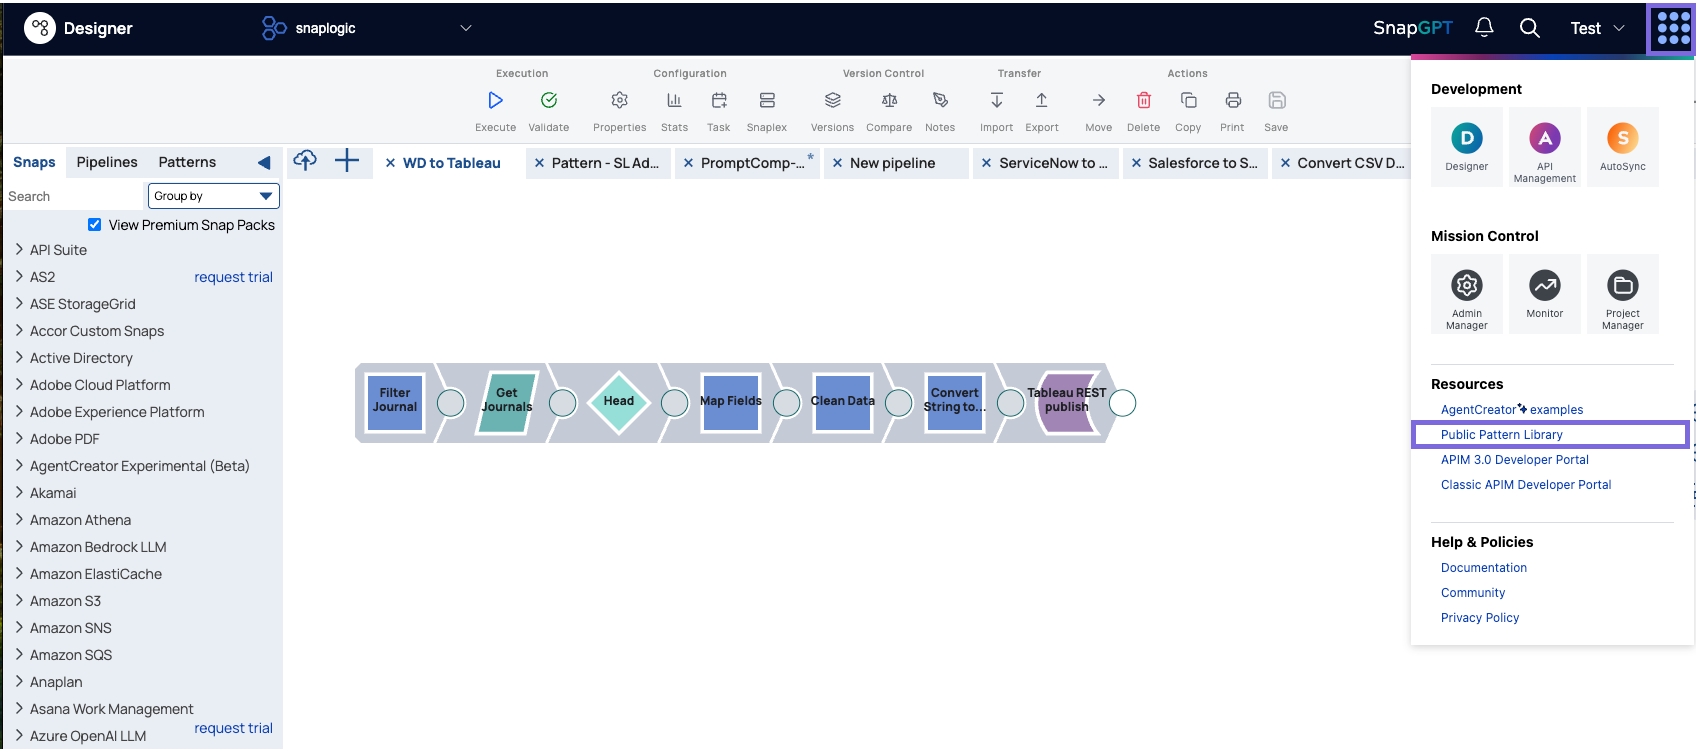Uncheck View Premium Snap Packs checkbox
Viewport: 1696px width, 749px height.
pyautogui.click(x=95, y=225)
